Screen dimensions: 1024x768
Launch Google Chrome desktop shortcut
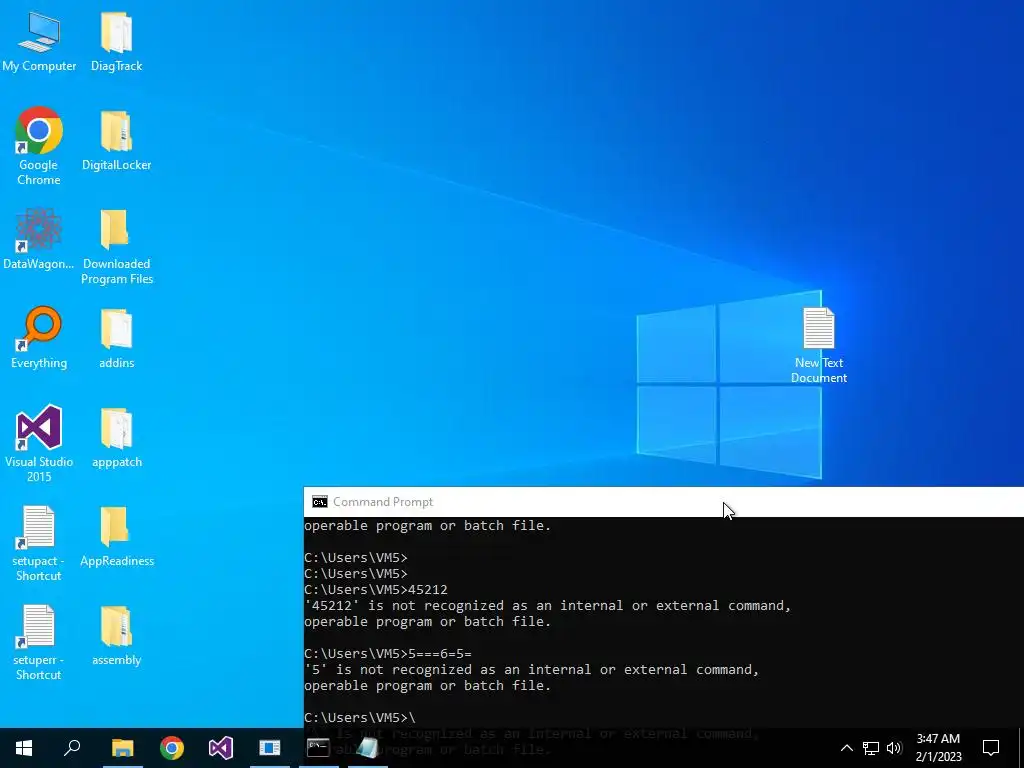[39, 146]
